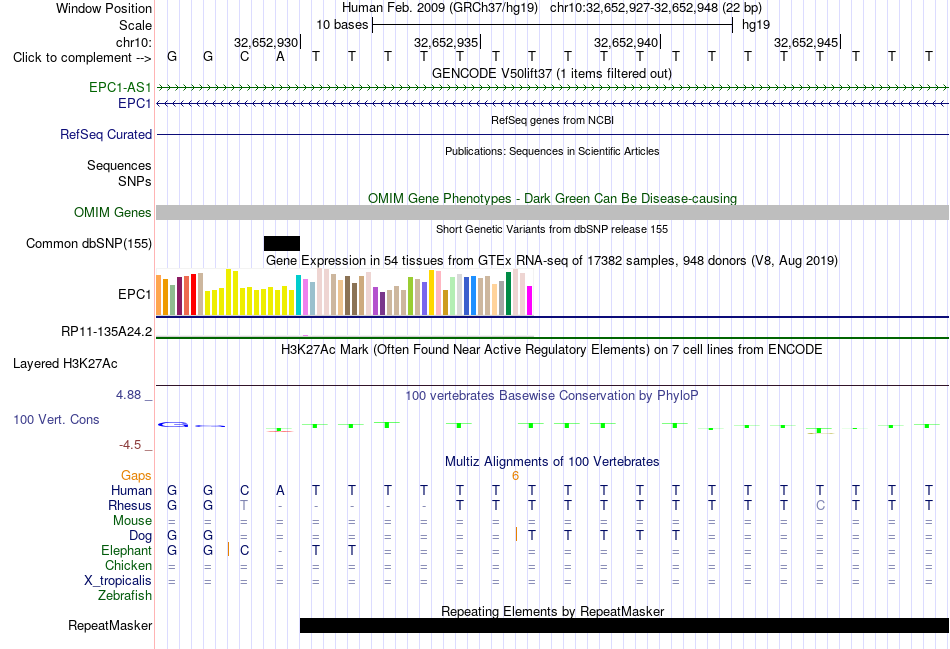The image size is (950, 649).
Task: Click the OMIM Genes track label
Action: pos(112,213)
